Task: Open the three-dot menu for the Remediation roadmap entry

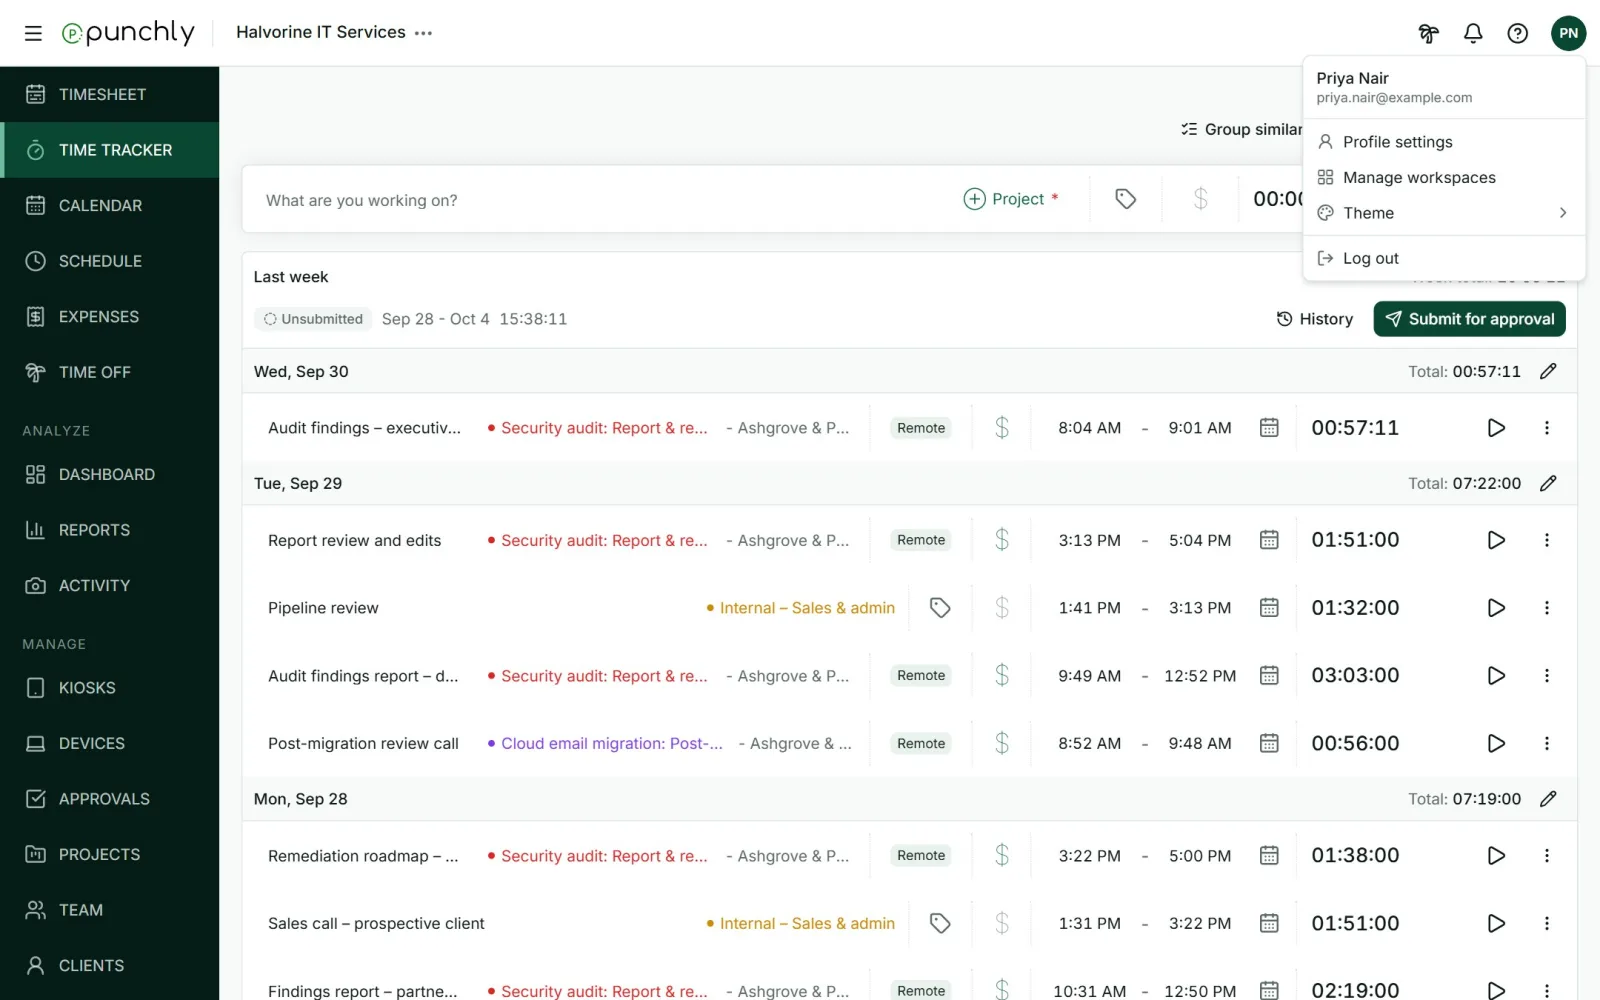Action: pos(1547,856)
